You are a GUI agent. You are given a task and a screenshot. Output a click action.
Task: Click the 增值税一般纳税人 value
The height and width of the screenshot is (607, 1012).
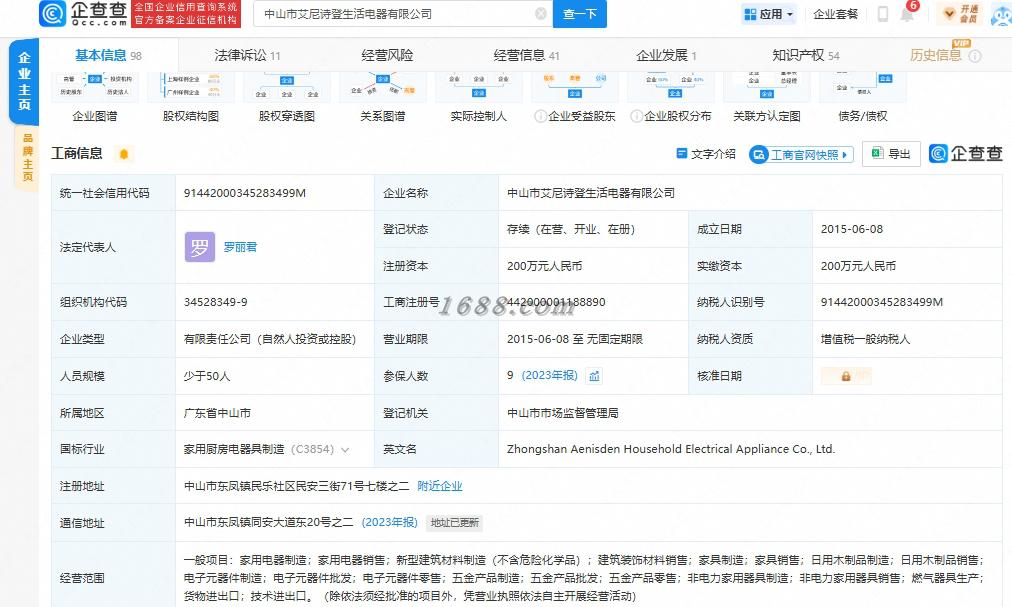pos(865,339)
